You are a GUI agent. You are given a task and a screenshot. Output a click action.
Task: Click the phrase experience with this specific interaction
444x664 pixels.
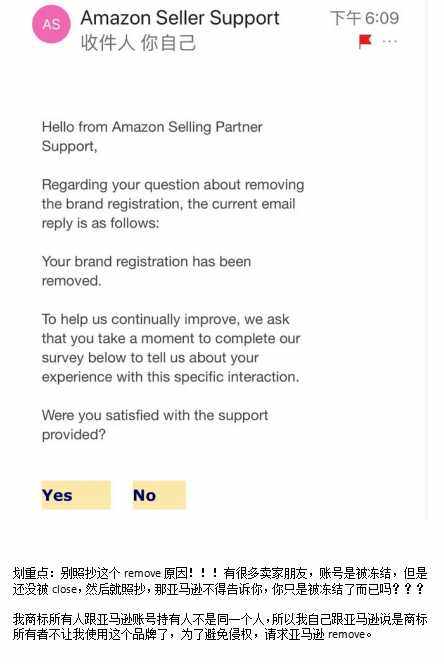(170, 377)
